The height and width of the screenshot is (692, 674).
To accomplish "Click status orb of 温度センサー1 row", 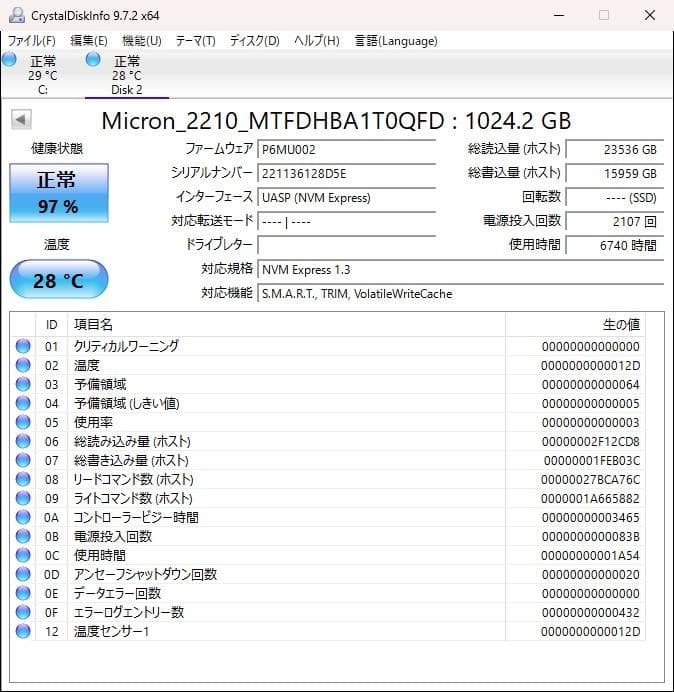I will click(x=23, y=631).
